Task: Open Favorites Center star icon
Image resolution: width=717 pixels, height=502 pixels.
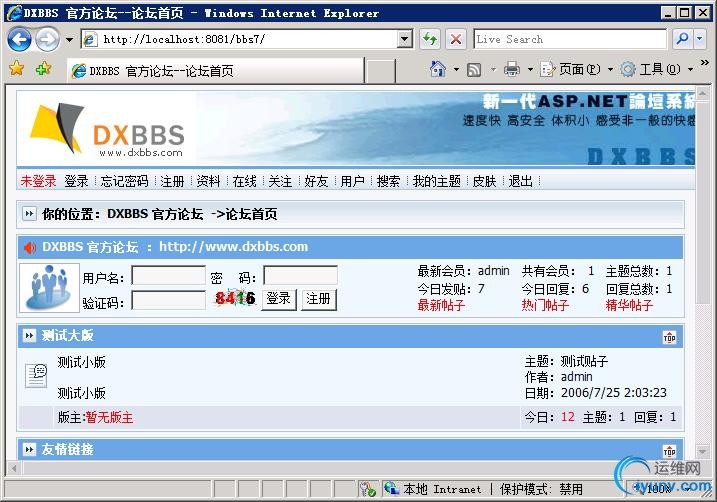Action: click(16, 69)
